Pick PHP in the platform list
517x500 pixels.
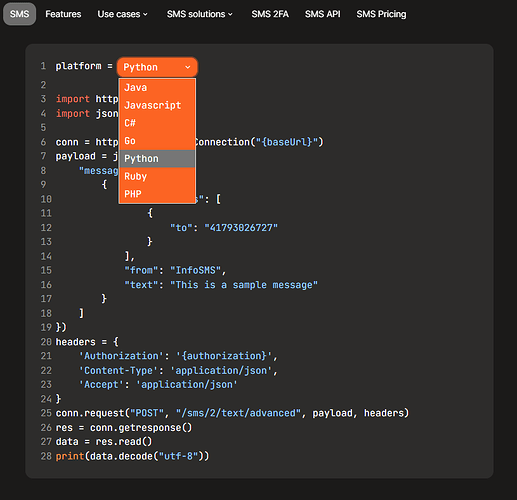click(x=157, y=194)
